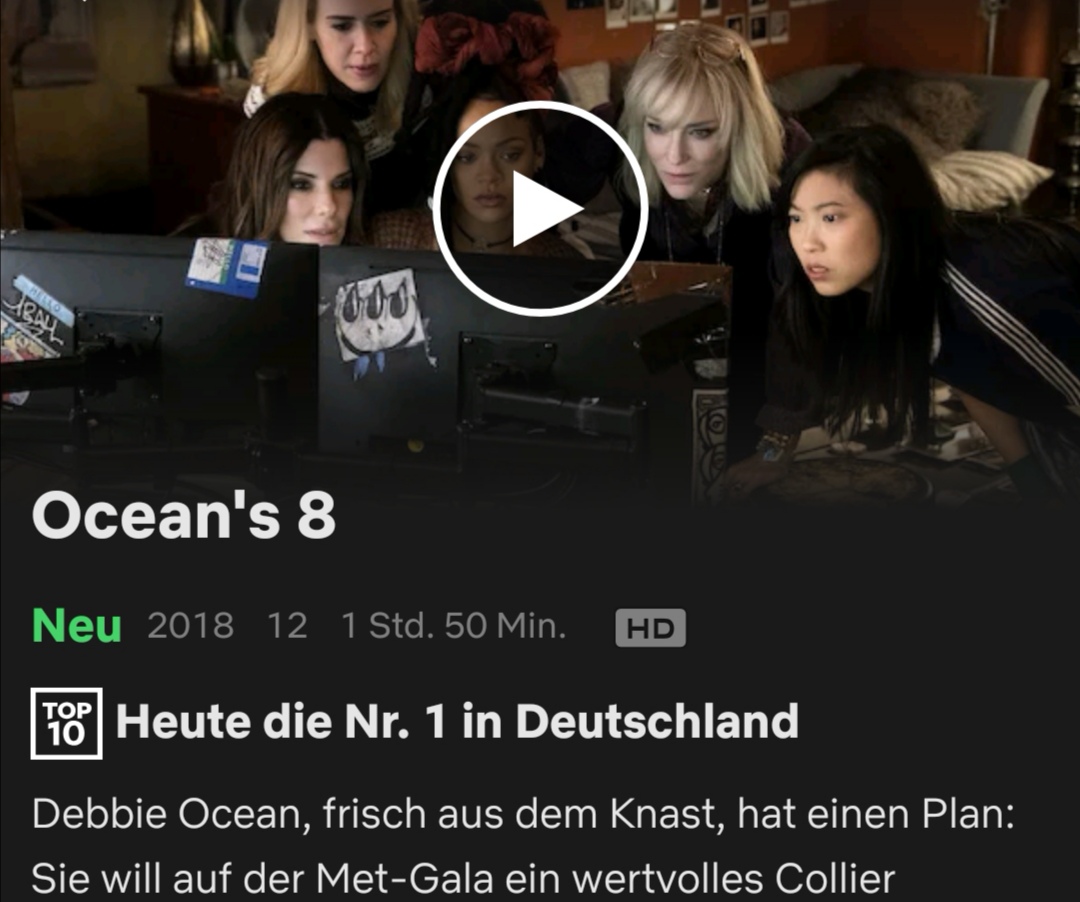
Task: Tap the striped cushion on the sofa
Action: [x=986, y=180]
